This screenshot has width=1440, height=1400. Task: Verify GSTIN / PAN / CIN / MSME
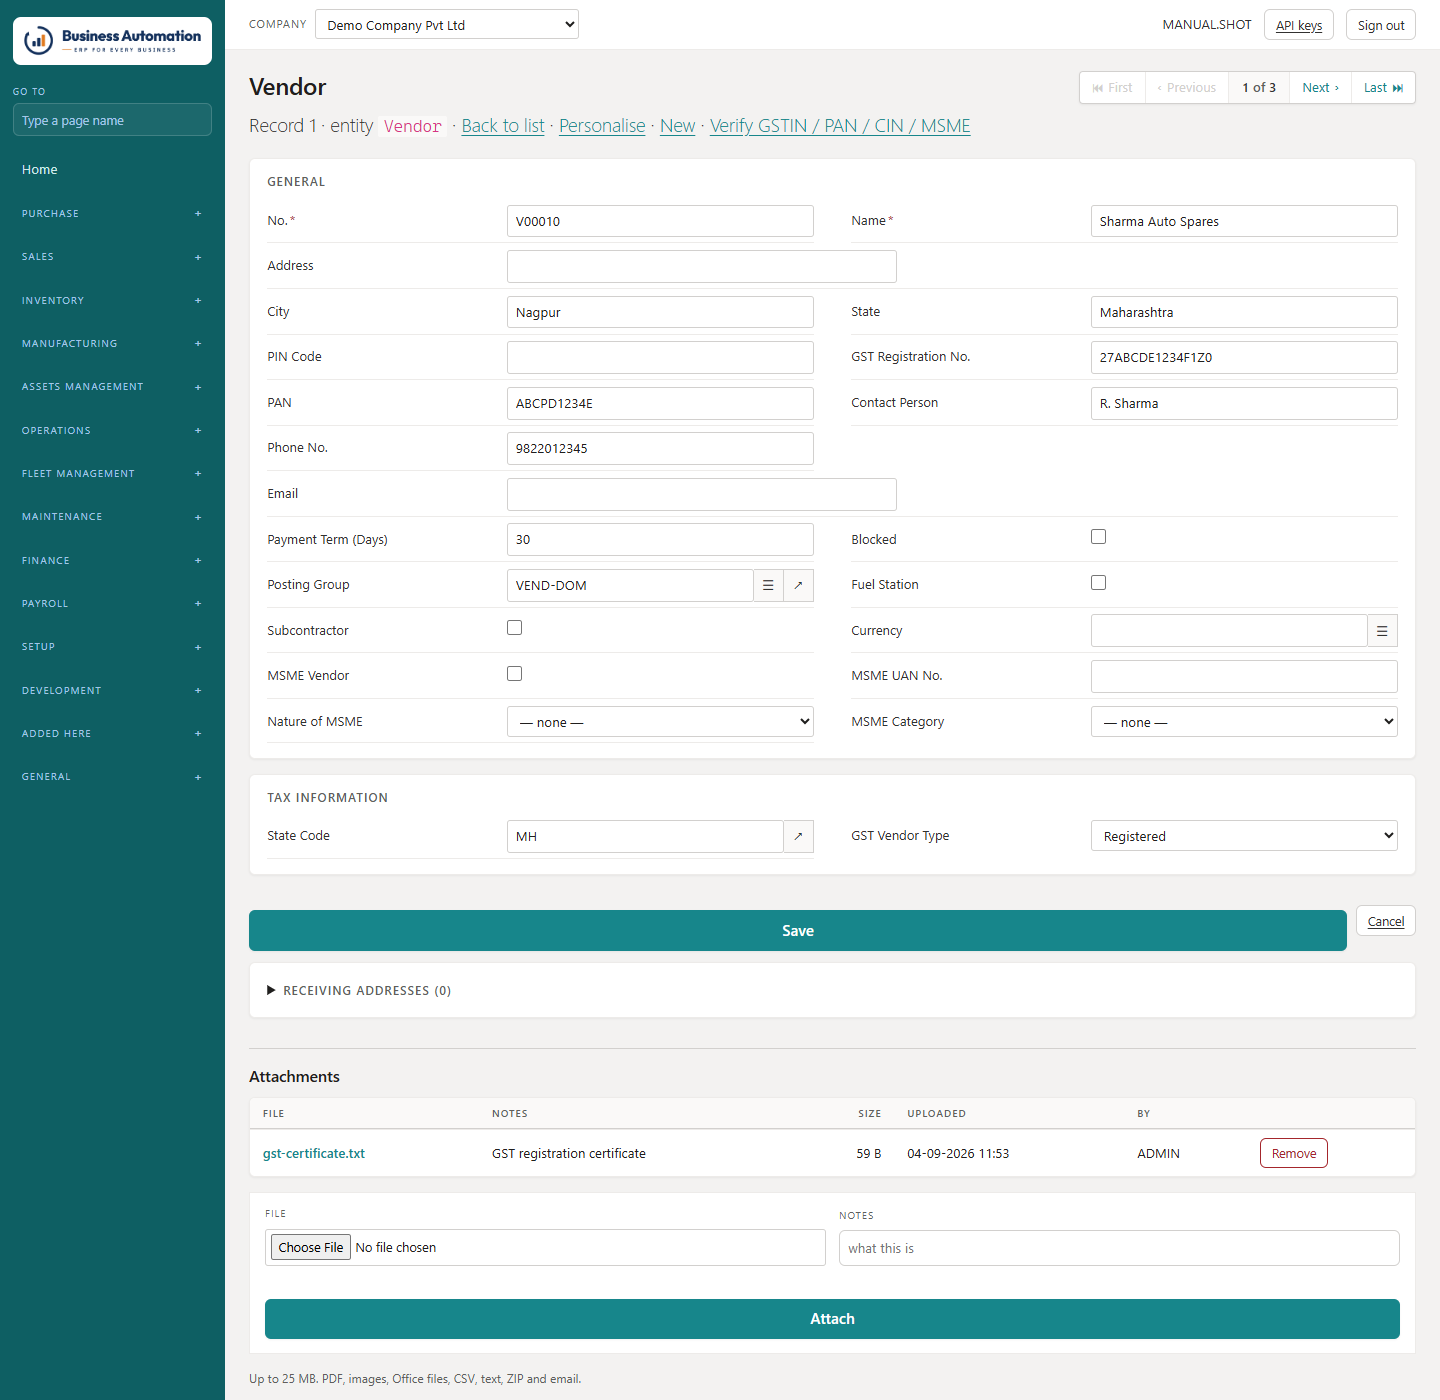[x=840, y=126]
